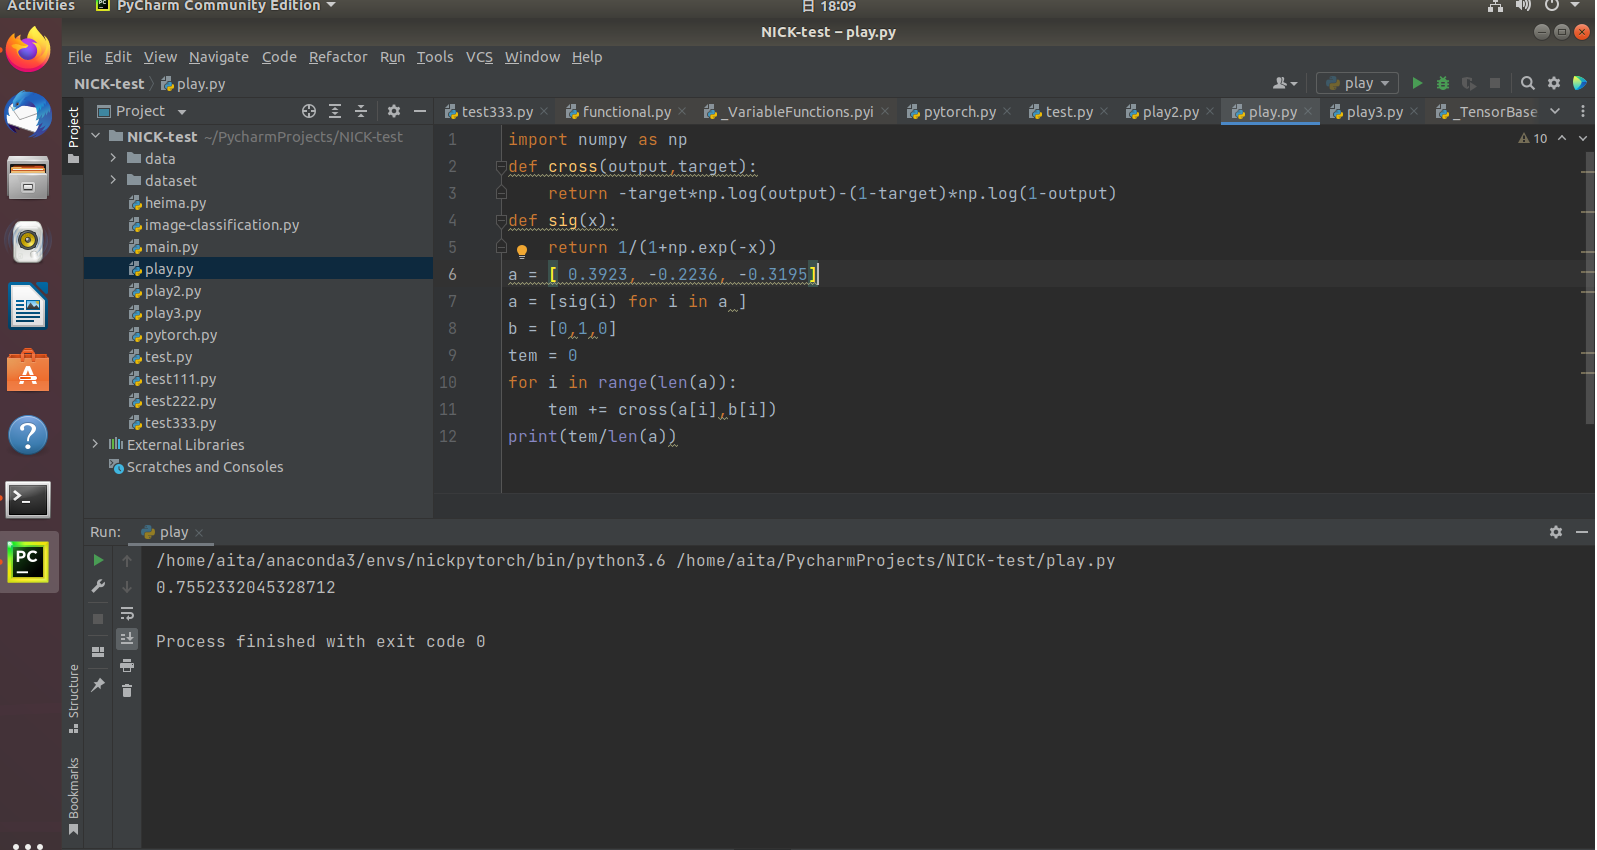Click the yellow intention light bulb
Screen dimensions: 1597x850
[x=521, y=251]
